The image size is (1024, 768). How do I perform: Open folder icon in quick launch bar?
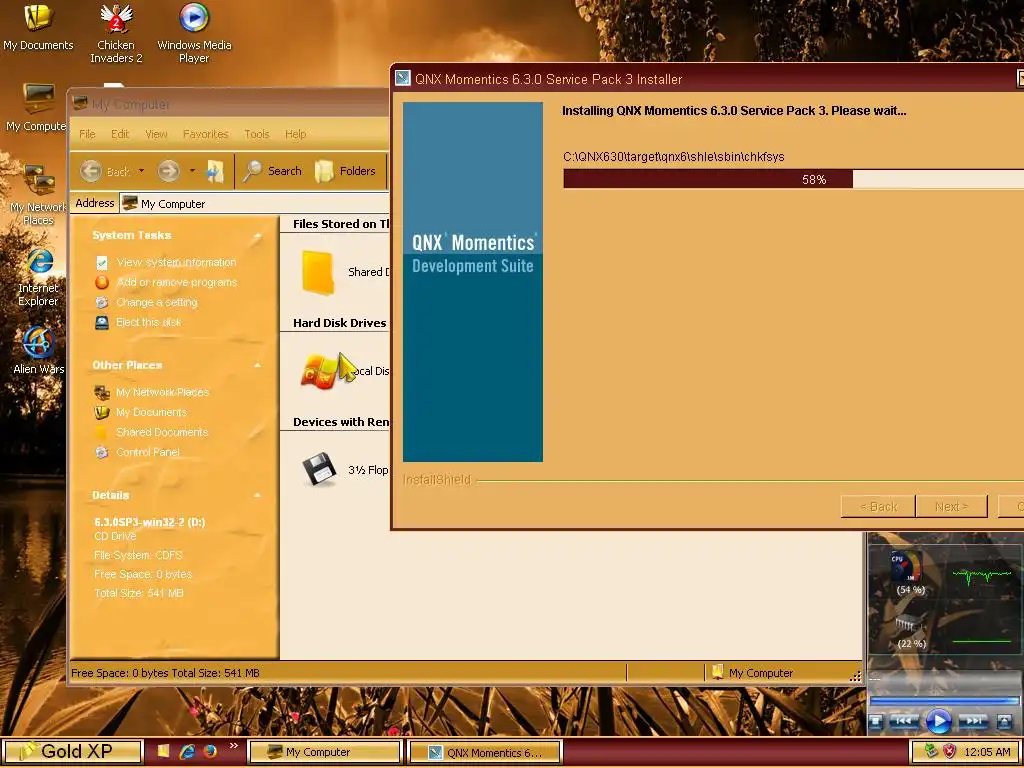[163, 752]
